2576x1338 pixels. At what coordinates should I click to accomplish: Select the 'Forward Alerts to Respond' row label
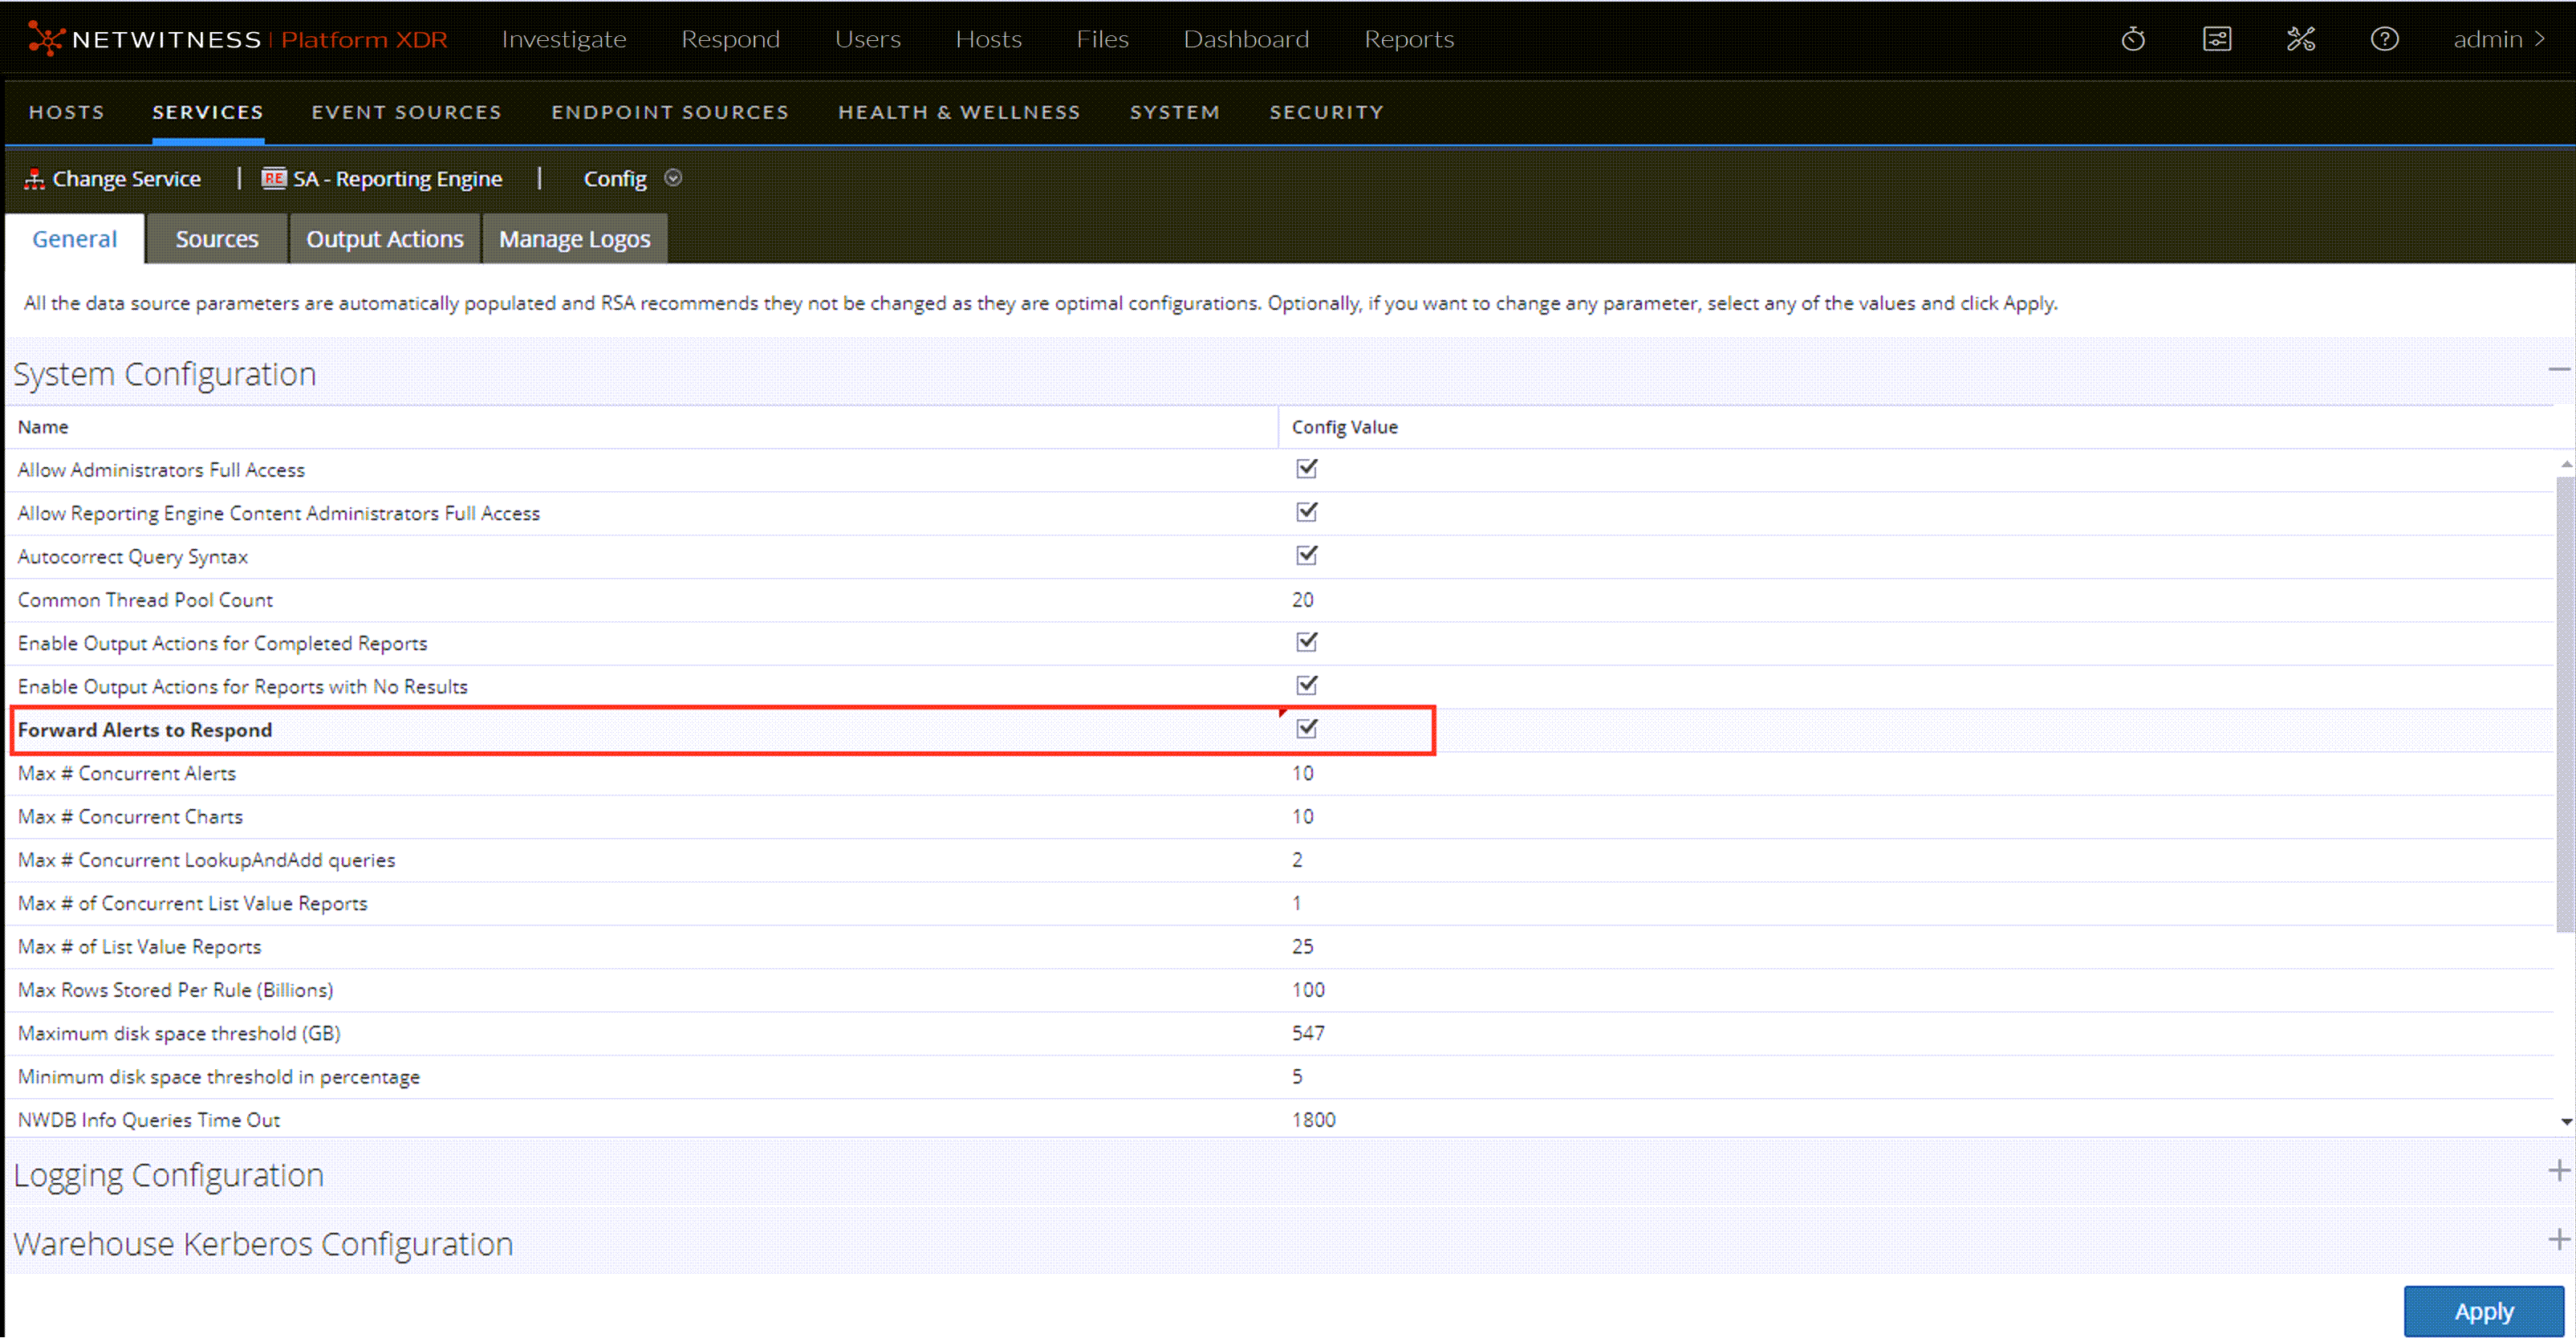point(145,730)
